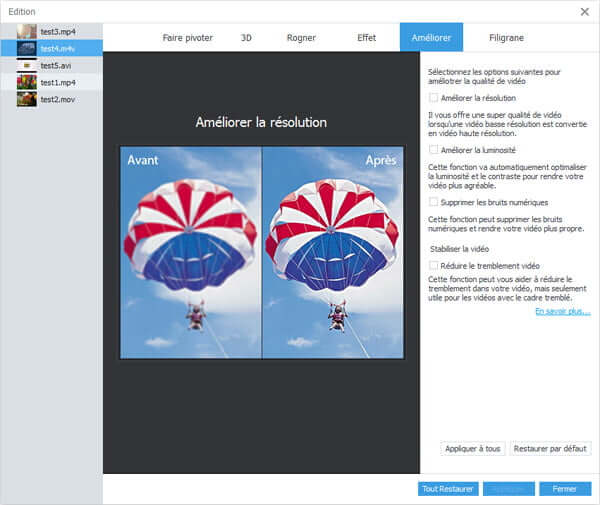Screen dimensions: 600x505
Task: Check Supprimer les bruits numériques
Action: coord(433,202)
